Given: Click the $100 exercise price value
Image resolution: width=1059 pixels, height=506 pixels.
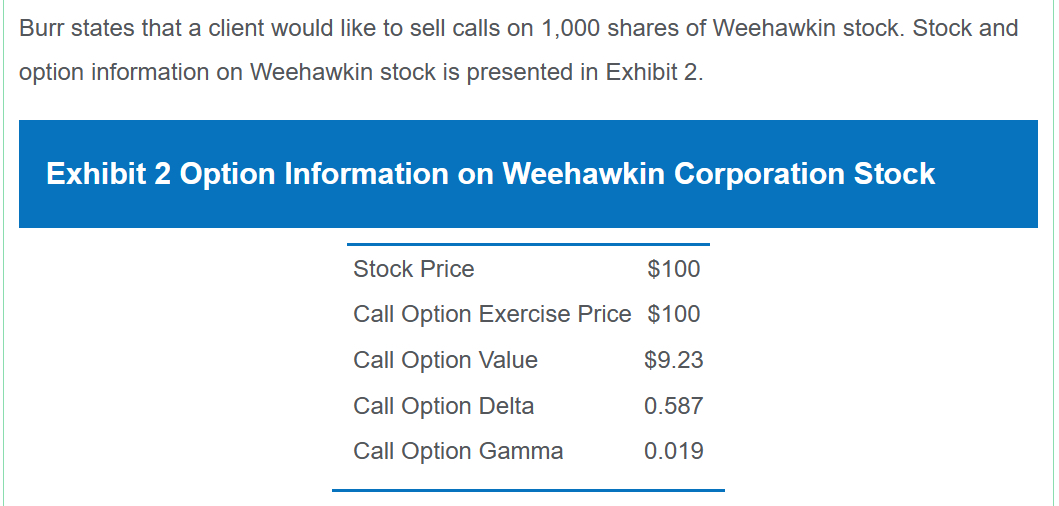Looking at the screenshot, I should 673,314.
